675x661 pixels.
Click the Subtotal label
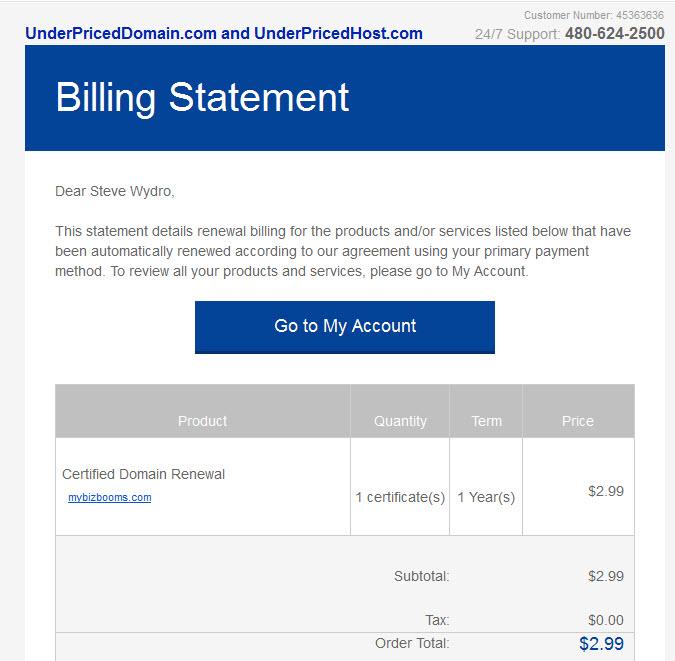click(x=421, y=576)
